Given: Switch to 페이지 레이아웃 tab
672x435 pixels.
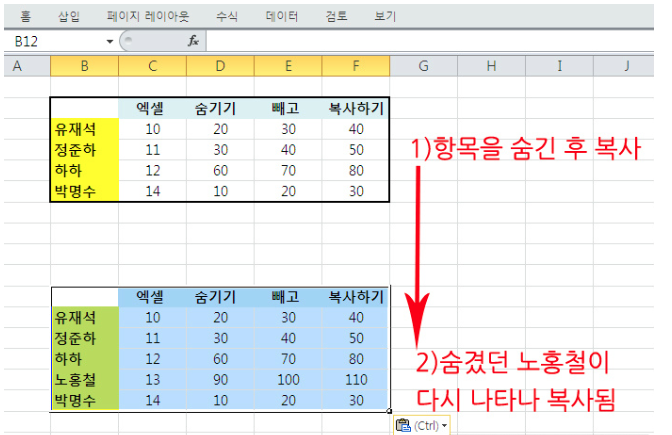Looking at the screenshot, I should [148, 16].
